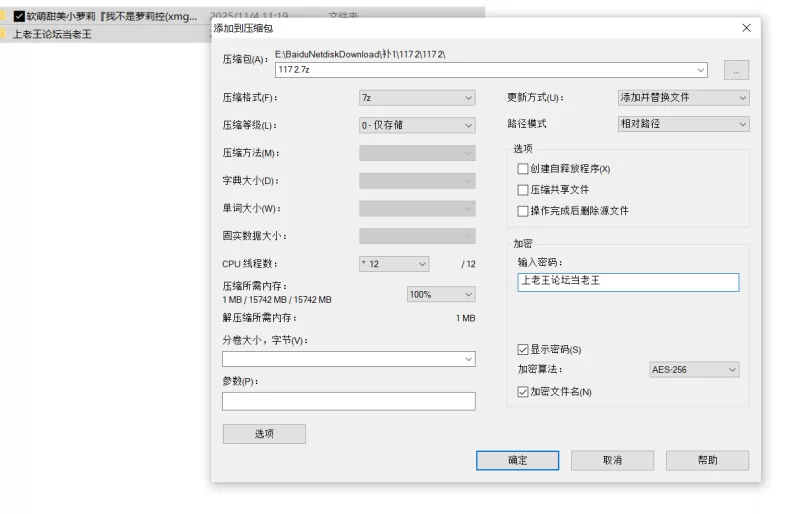Enable 创建自释放程序 checkbox
This screenshot has height=514, width=800.
click(523, 169)
